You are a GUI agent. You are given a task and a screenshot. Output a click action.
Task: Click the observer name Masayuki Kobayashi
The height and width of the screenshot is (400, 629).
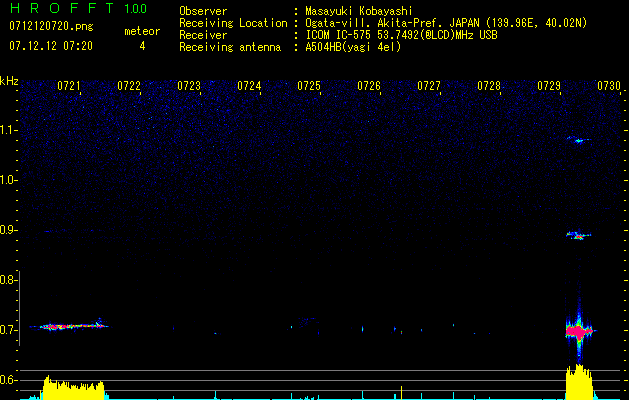[x=359, y=11]
